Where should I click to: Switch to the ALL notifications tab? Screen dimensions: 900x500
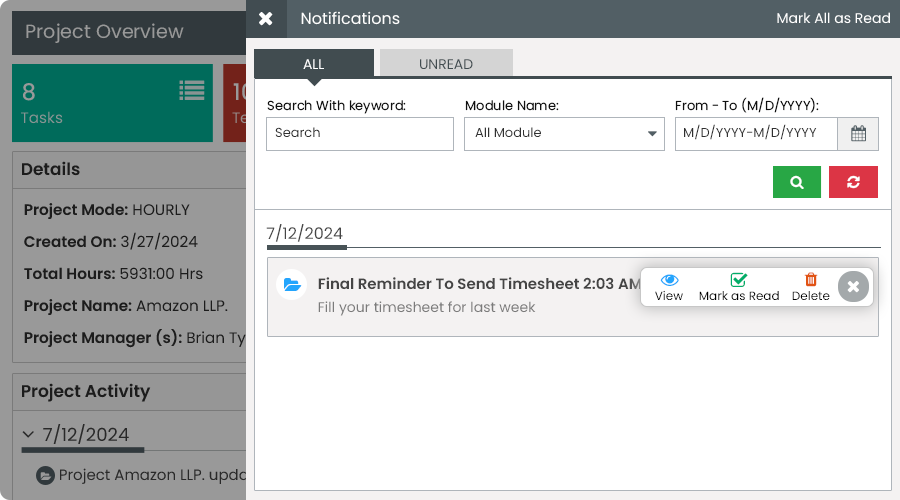pyautogui.click(x=314, y=64)
